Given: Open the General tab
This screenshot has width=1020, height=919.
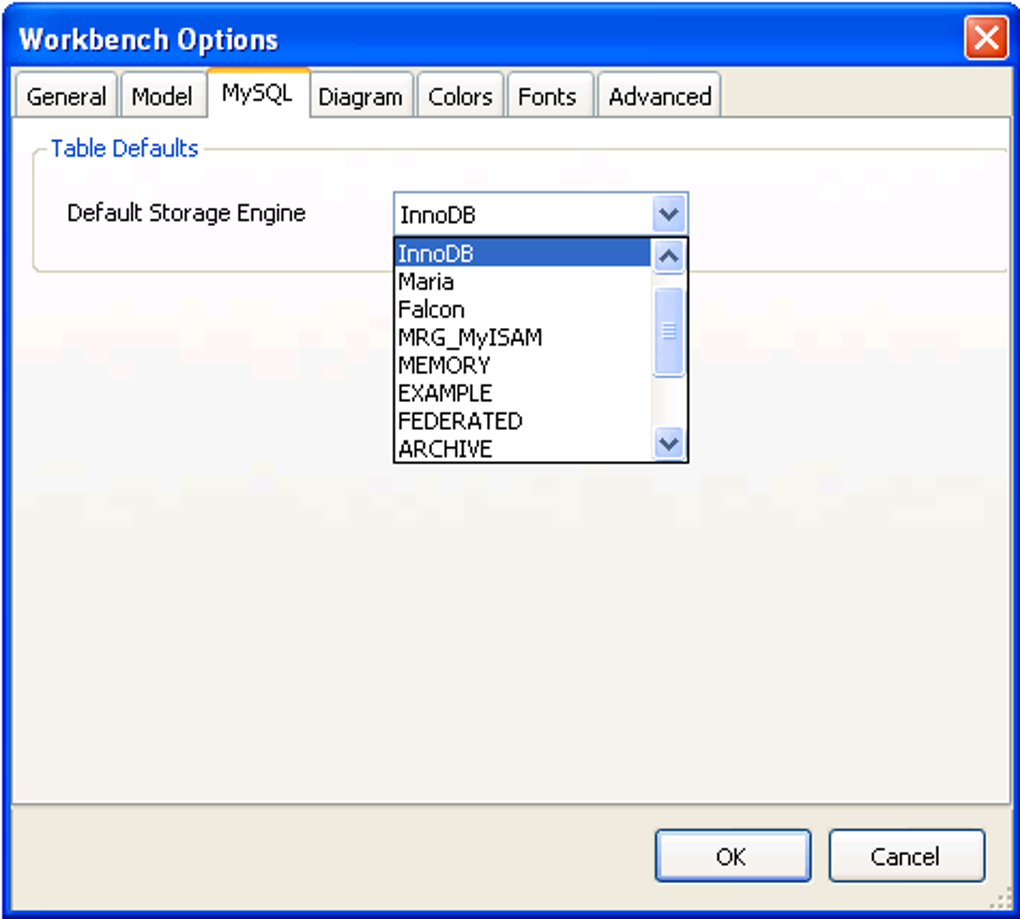Looking at the screenshot, I should [66, 96].
